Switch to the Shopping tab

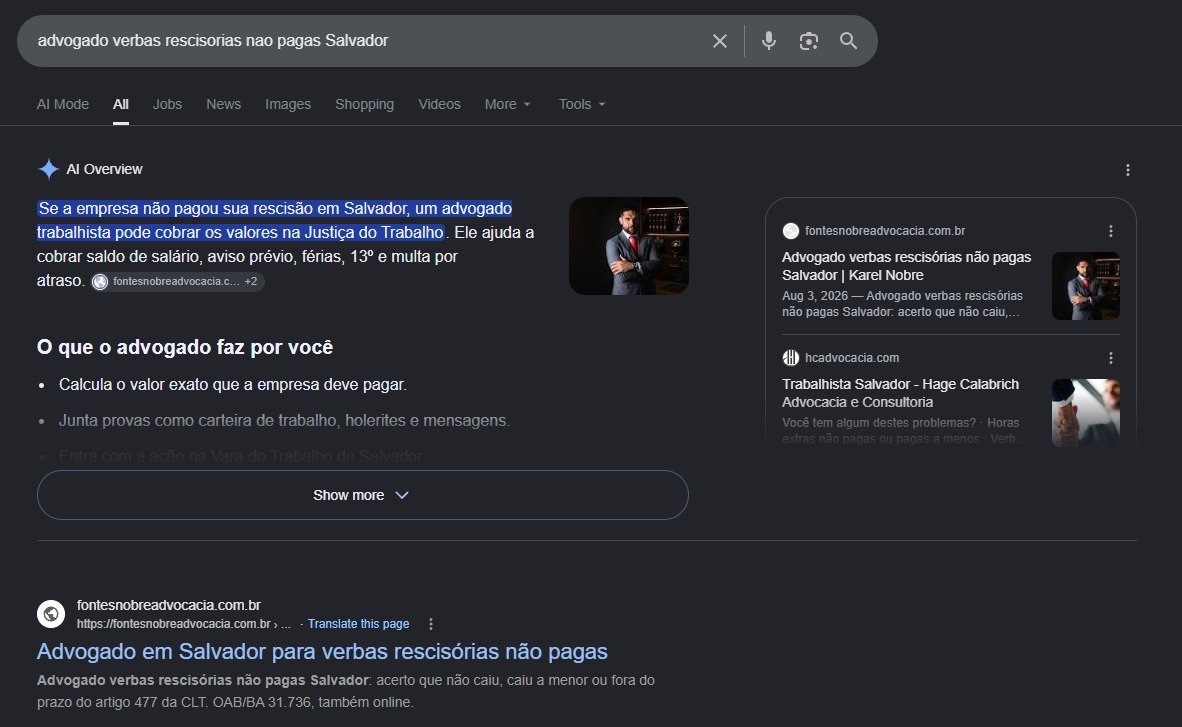(x=365, y=104)
